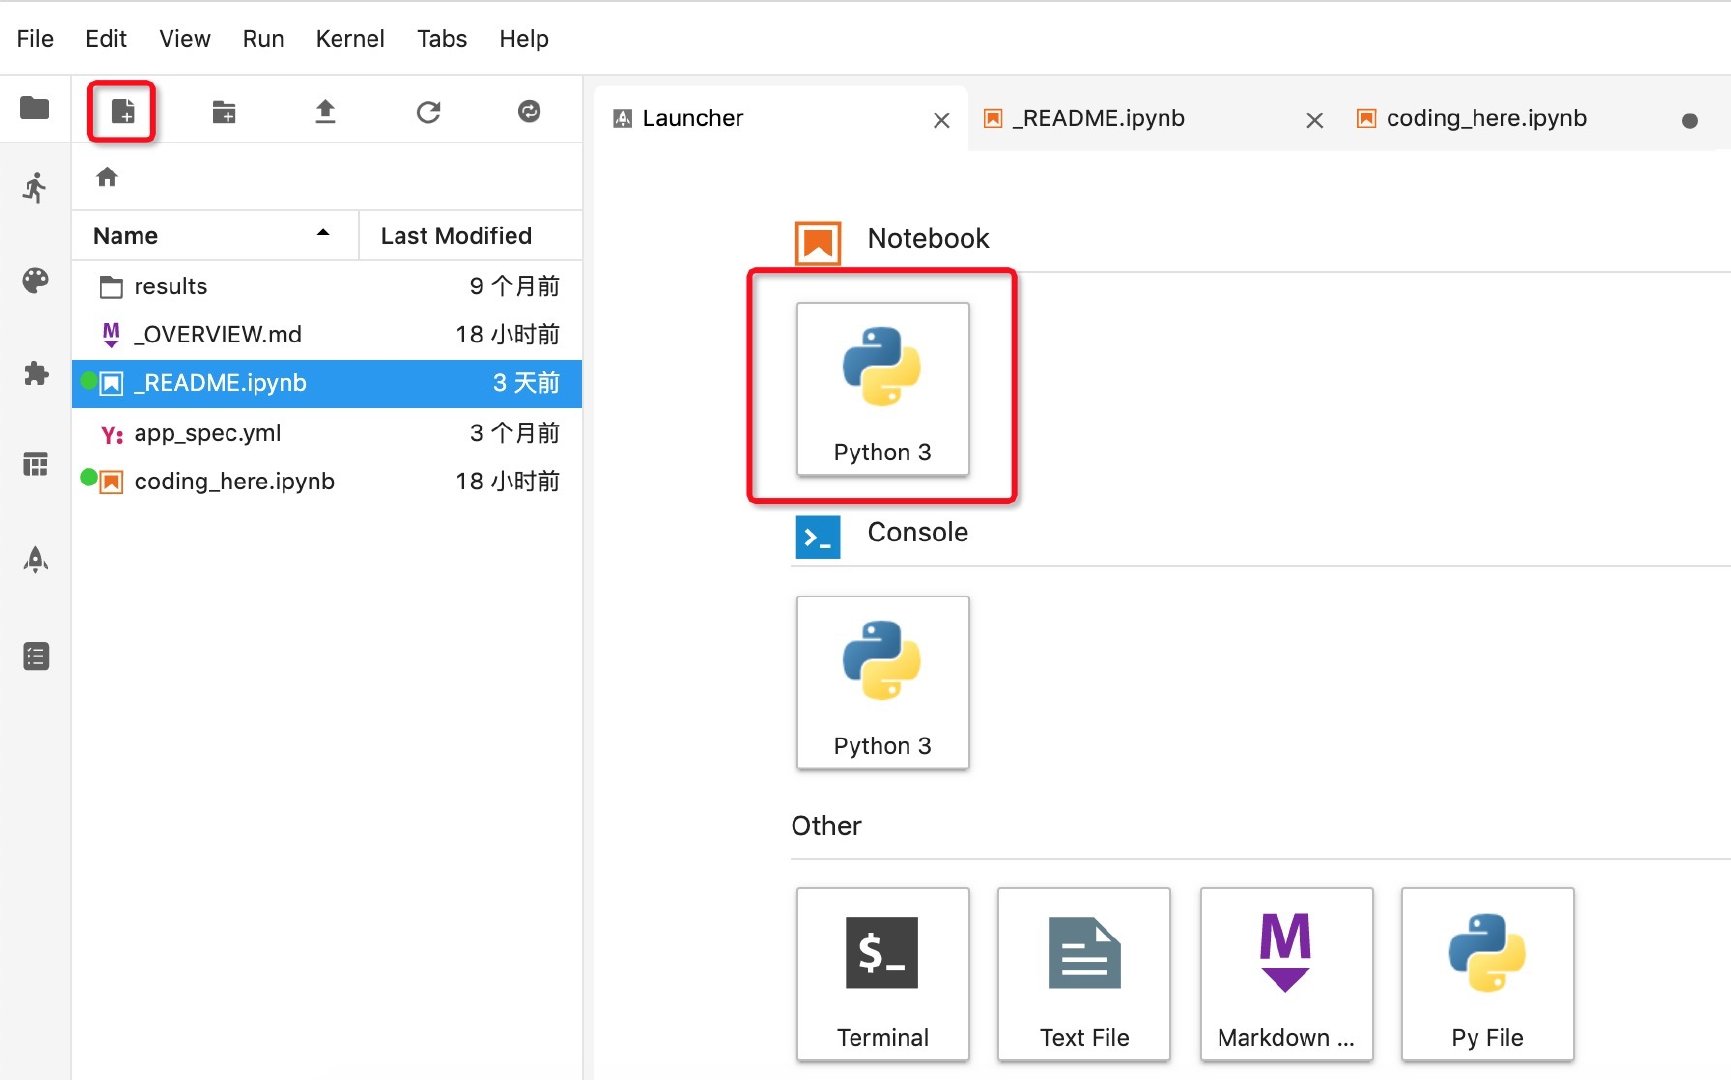Open the Commands palette sidebar icon
Viewport: 1731px width, 1080px height.
click(x=35, y=281)
